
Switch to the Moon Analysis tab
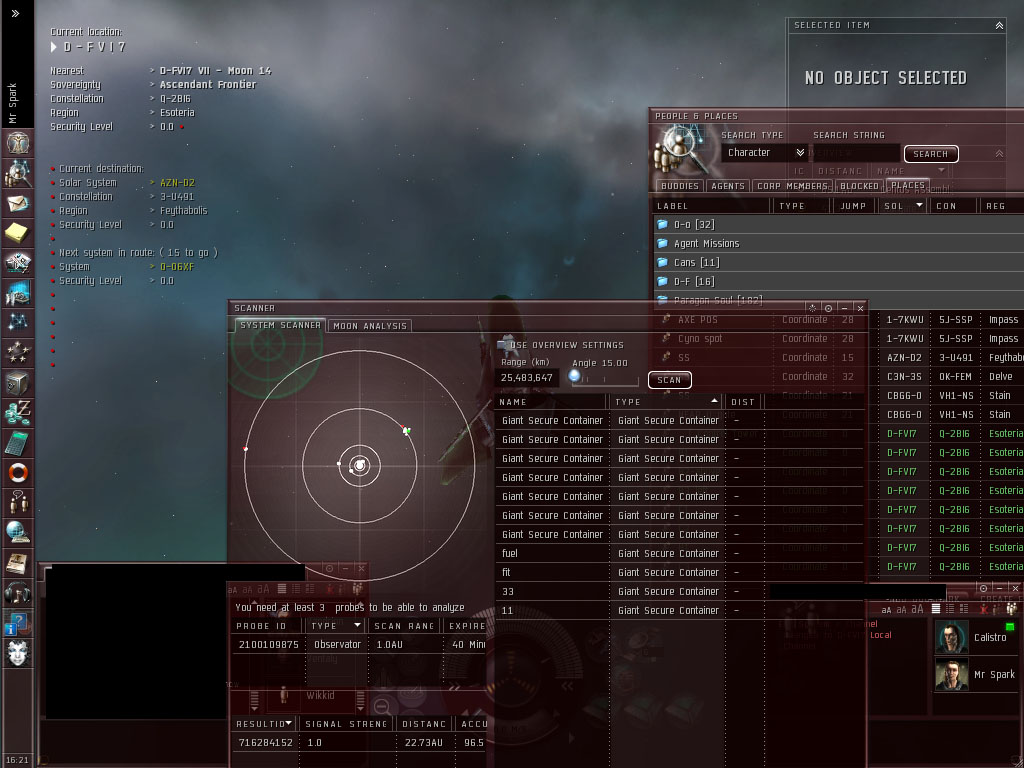click(370, 326)
